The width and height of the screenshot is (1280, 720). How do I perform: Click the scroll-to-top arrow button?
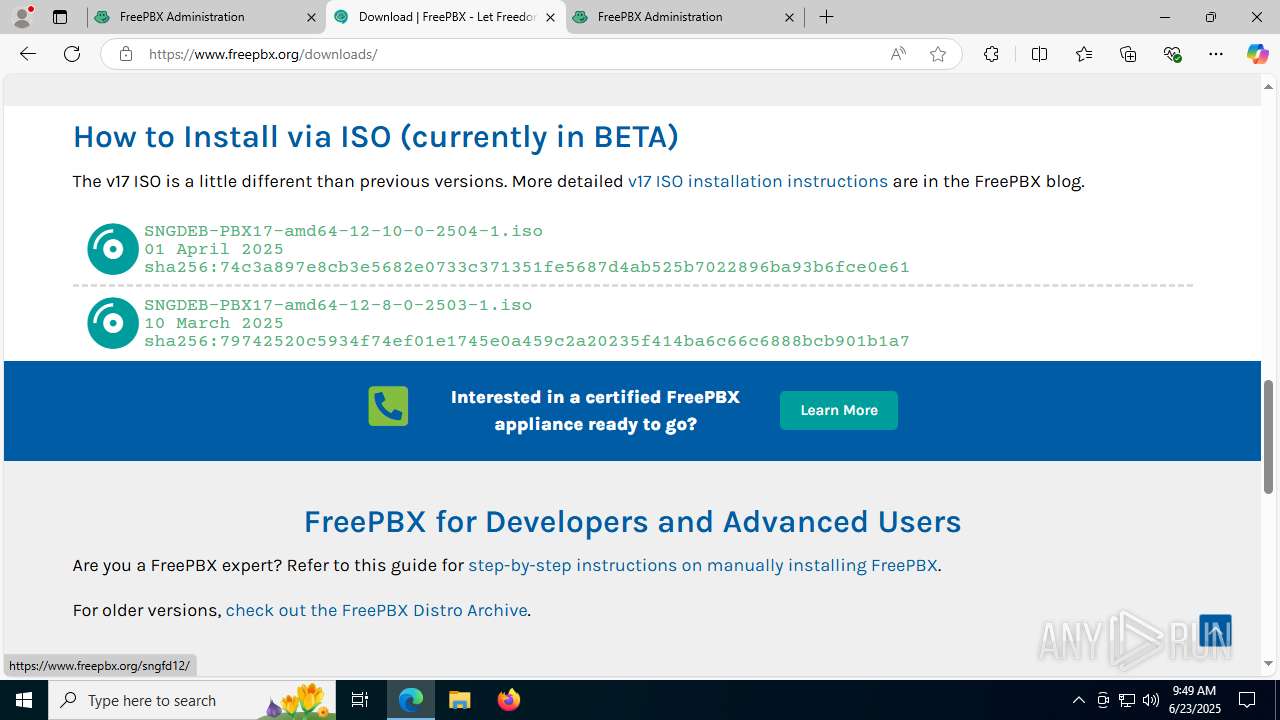point(1215,631)
